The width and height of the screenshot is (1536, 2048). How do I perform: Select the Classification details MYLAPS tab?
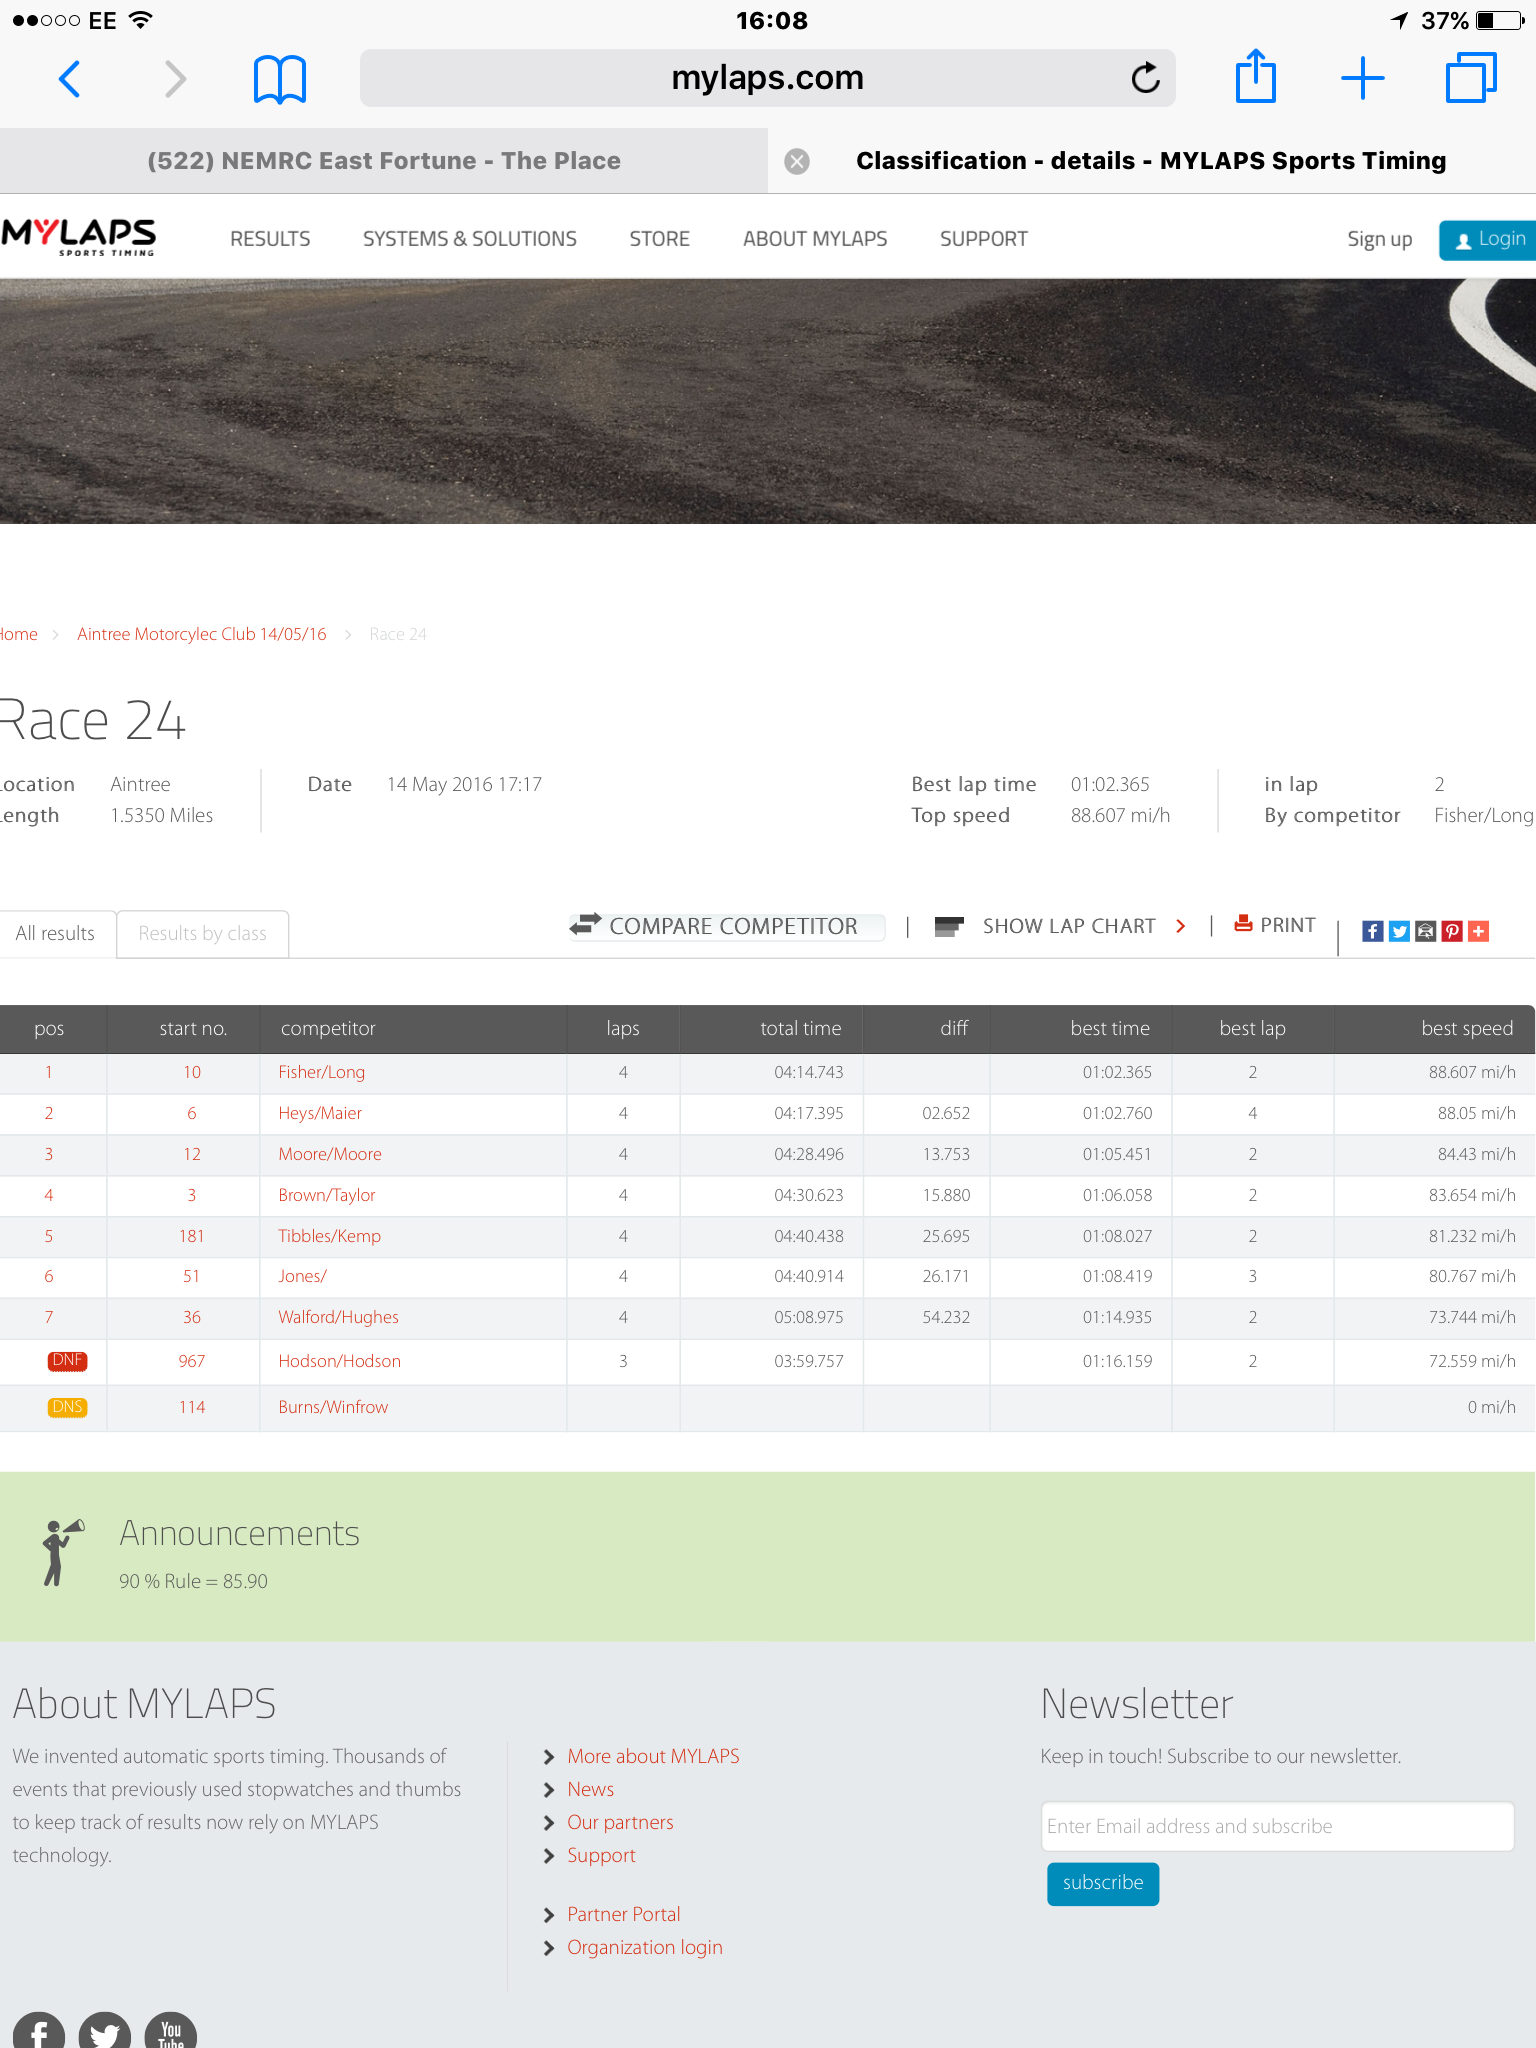(x=1151, y=161)
